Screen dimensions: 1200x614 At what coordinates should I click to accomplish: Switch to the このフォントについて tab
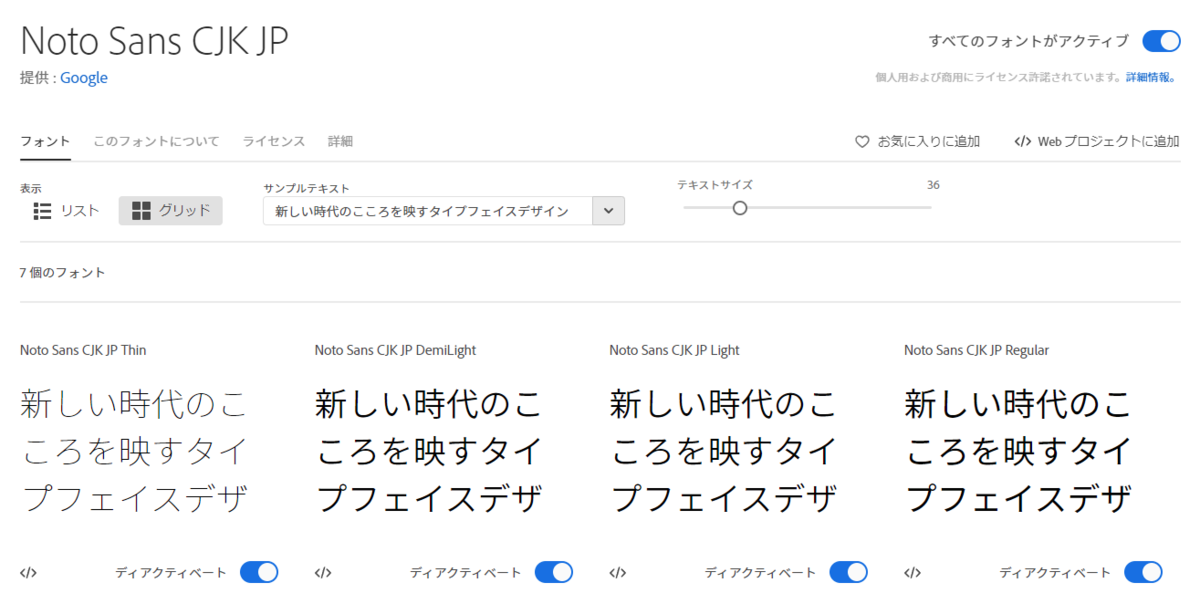coord(156,142)
